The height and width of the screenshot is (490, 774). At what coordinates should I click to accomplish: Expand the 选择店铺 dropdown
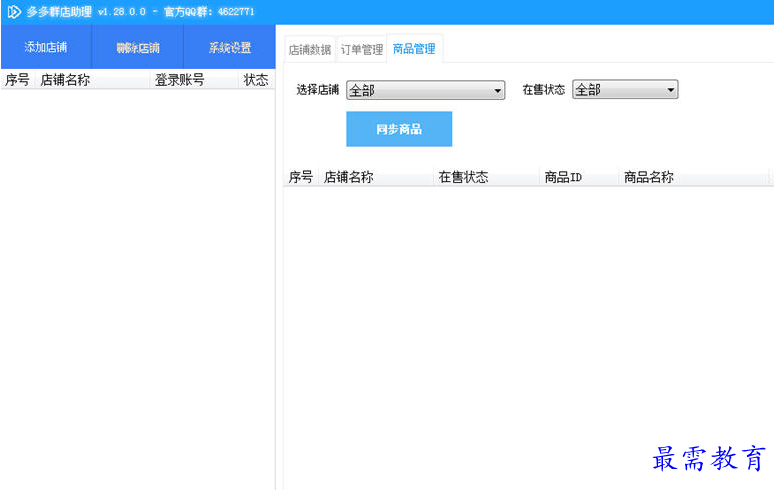tap(426, 90)
